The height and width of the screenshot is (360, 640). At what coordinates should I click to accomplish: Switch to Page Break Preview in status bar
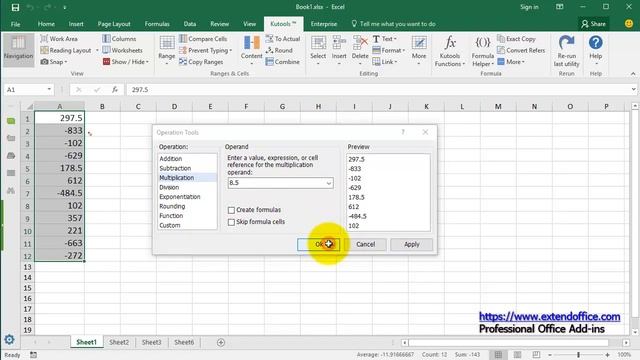point(536,355)
